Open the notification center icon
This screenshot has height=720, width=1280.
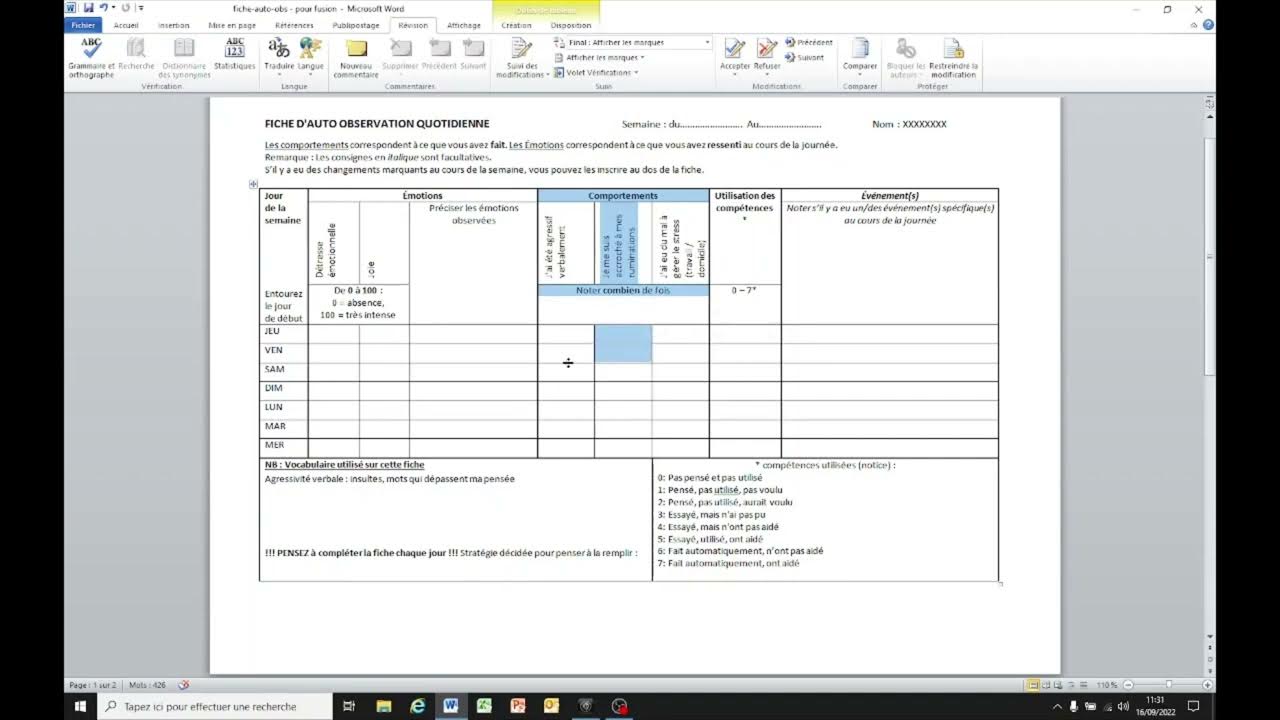click(1193, 706)
